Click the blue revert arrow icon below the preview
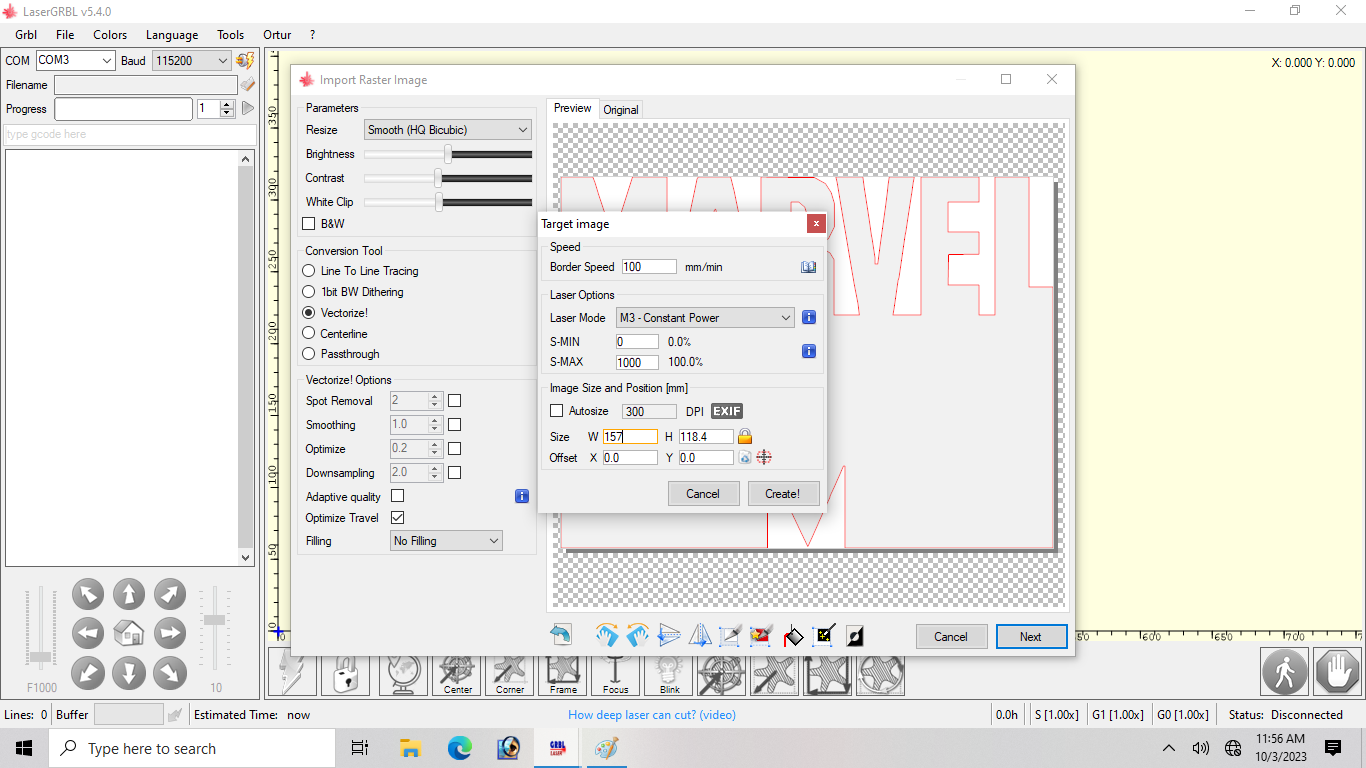 click(561, 635)
